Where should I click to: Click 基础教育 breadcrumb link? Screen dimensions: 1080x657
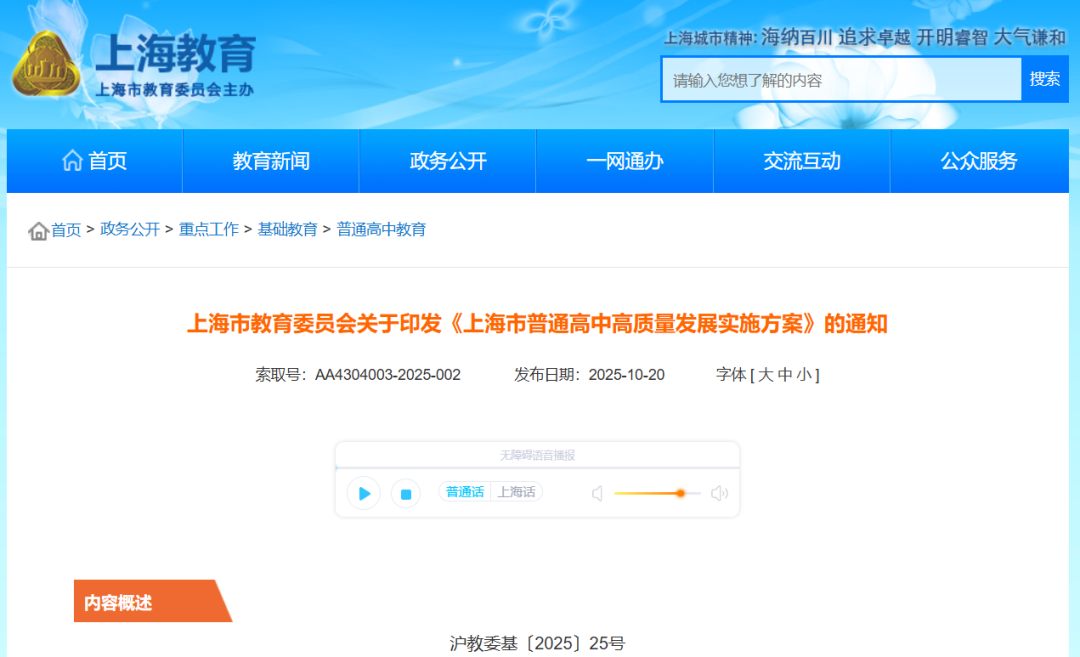[287, 229]
